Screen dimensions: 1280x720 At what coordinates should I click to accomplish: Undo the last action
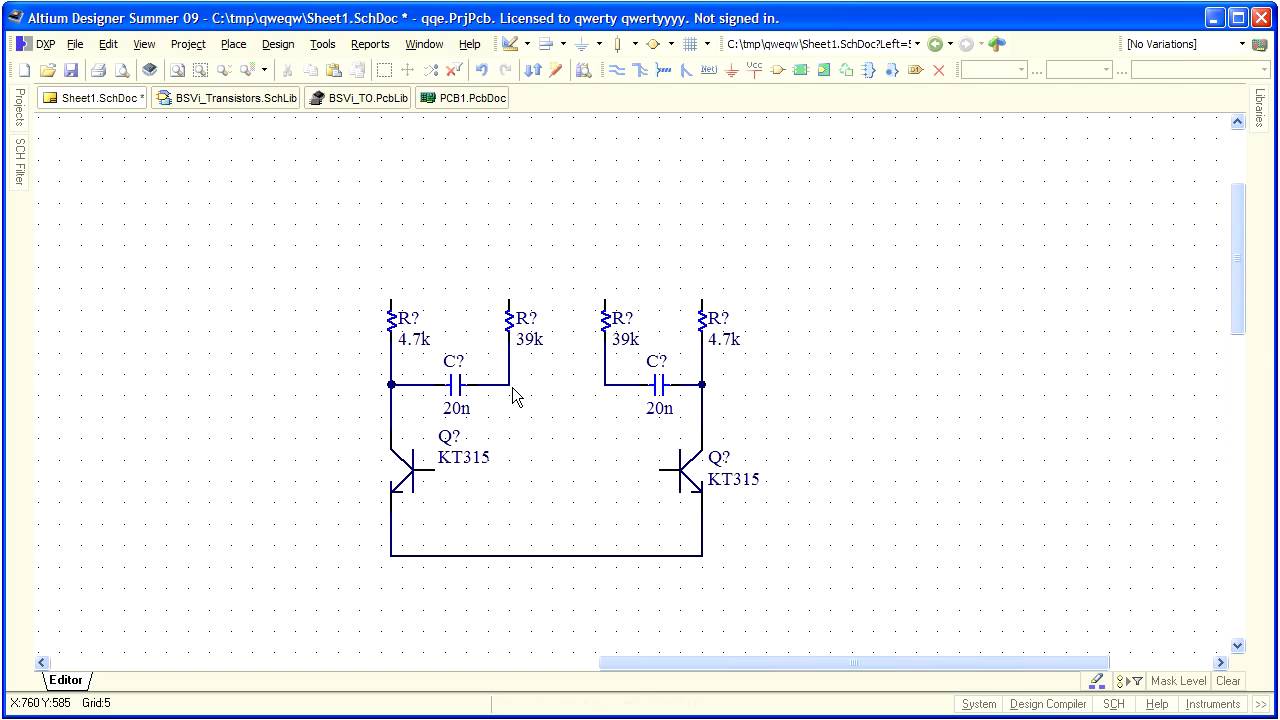coord(482,70)
